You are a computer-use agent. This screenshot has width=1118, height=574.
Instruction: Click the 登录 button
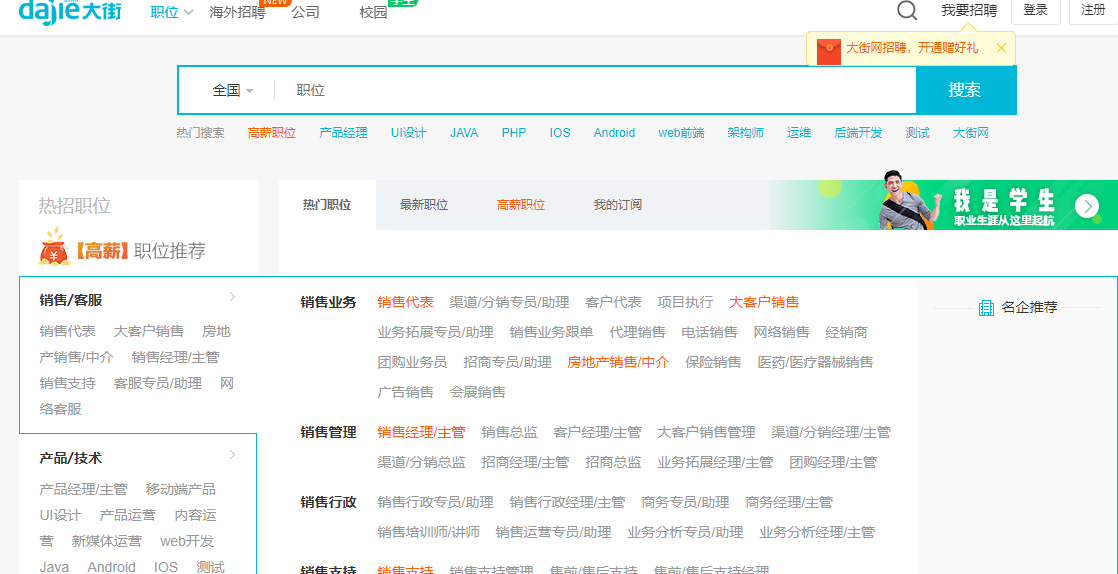click(x=1035, y=10)
